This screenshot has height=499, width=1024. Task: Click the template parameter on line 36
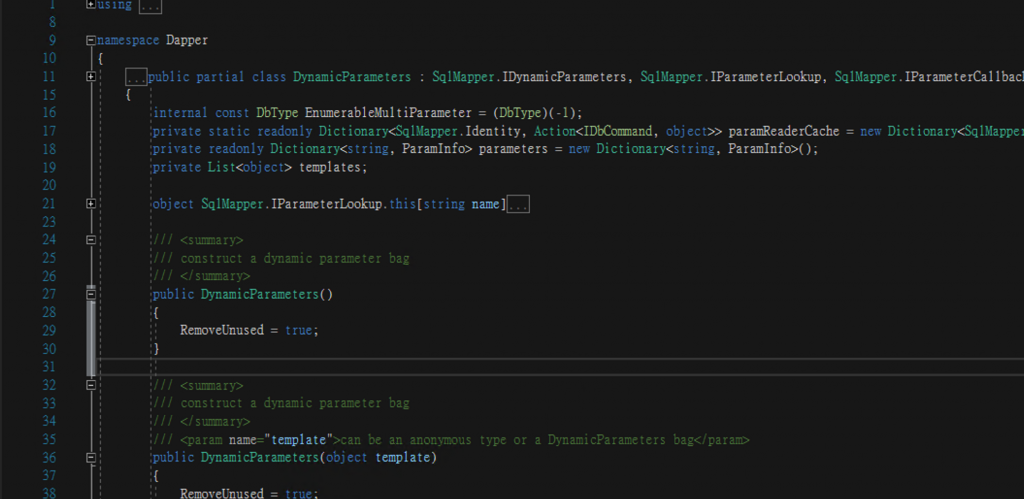click(x=402, y=458)
